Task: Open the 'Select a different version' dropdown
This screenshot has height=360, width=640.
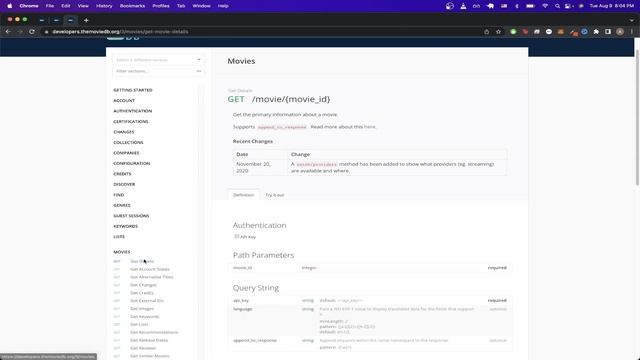Action: [158, 60]
